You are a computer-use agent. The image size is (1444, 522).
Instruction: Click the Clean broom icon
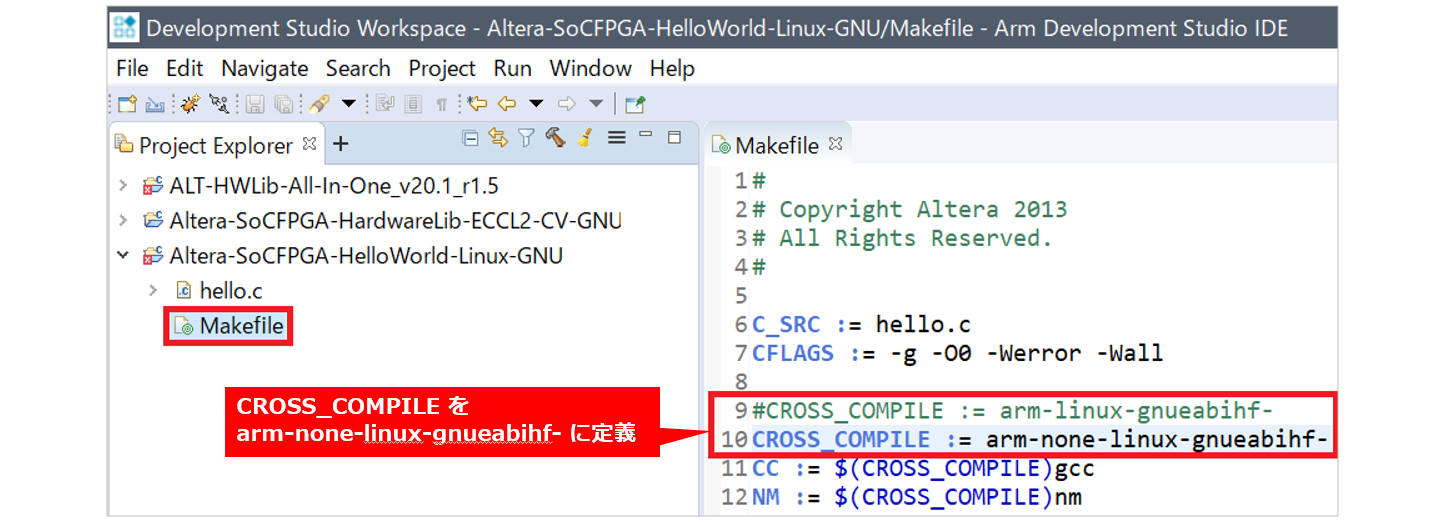click(585, 138)
